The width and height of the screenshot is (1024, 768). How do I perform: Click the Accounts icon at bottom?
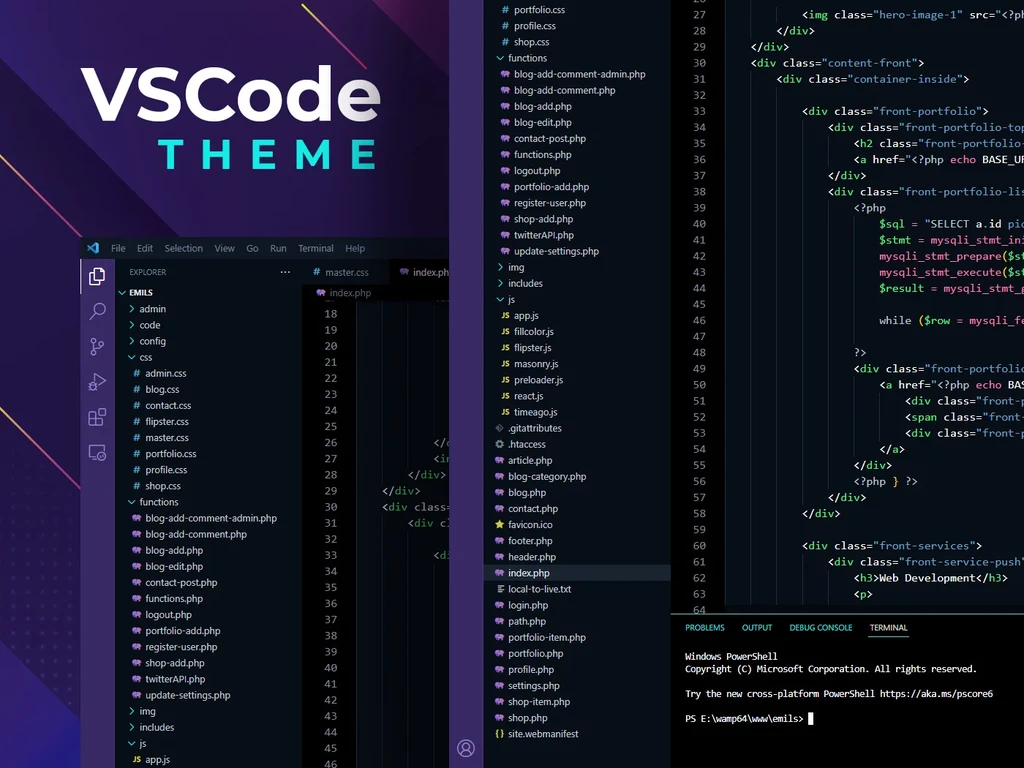click(466, 748)
